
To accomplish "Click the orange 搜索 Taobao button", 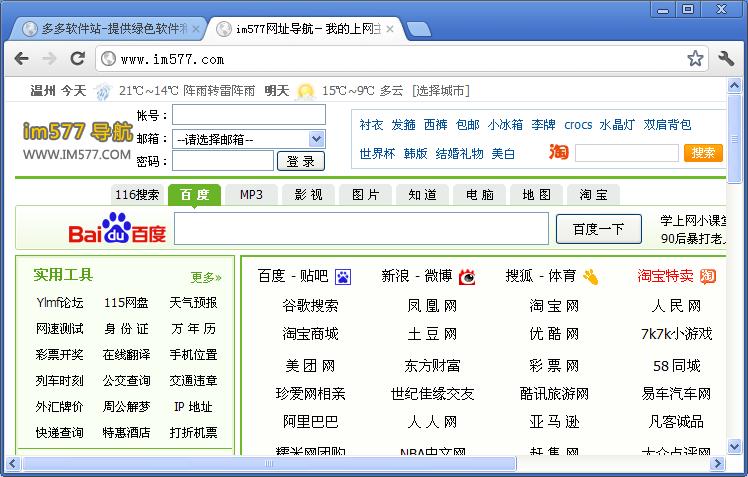I will coord(703,153).
